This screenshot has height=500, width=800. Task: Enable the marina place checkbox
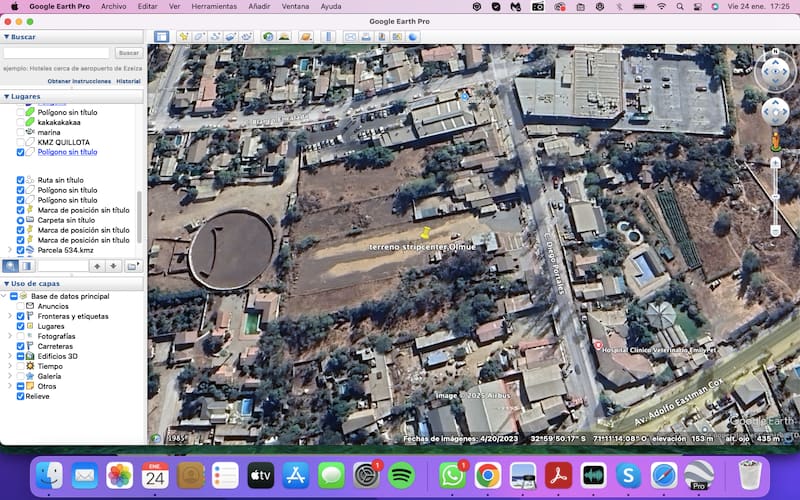click(20, 132)
